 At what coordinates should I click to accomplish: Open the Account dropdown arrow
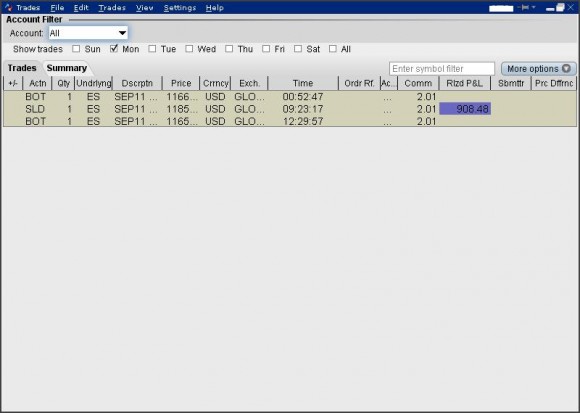tap(122, 33)
